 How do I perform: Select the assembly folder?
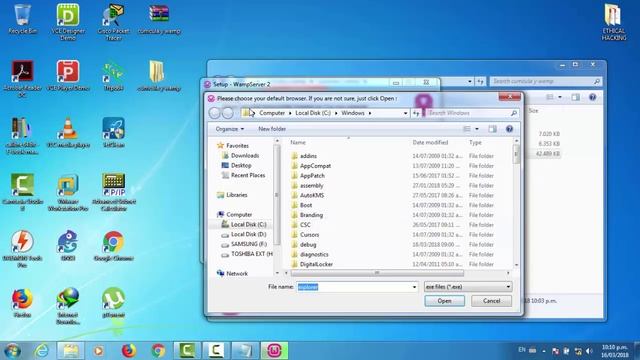[311, 185]
